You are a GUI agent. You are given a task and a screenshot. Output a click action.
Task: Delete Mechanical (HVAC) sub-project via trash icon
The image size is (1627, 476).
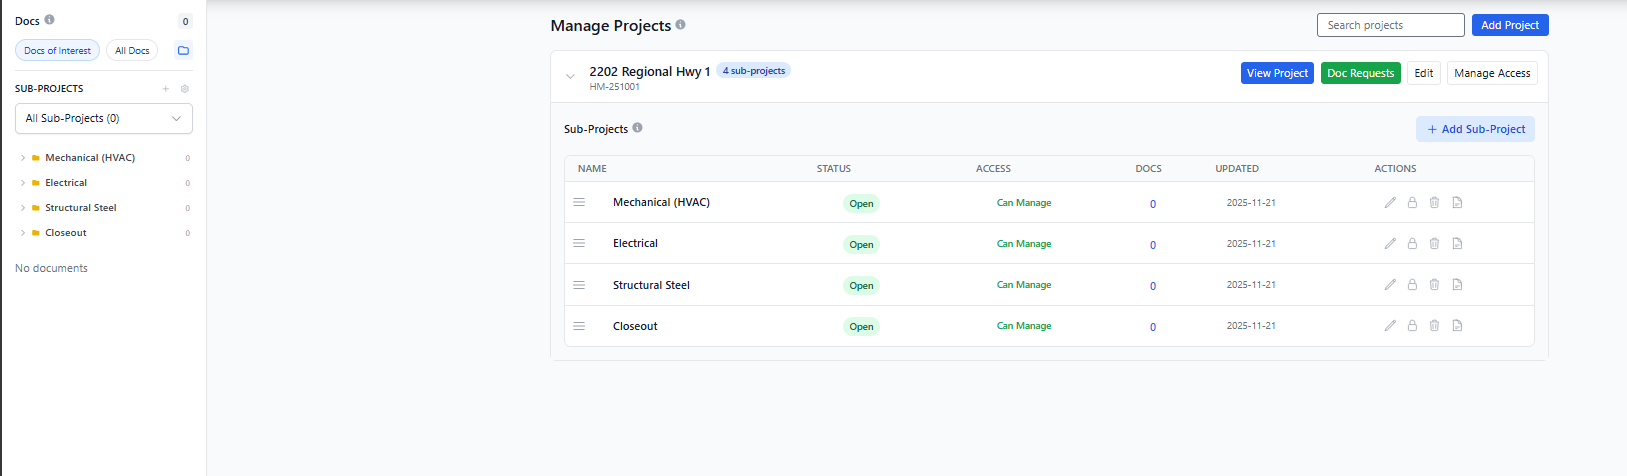(1434, 202)
